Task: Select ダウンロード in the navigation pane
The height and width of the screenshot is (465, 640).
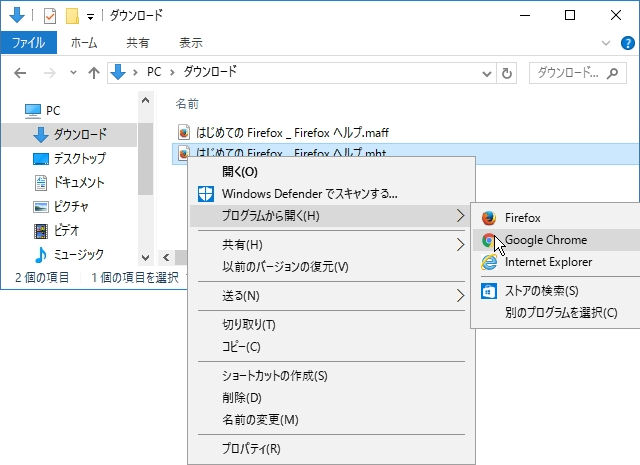Action: pos(69,134)
